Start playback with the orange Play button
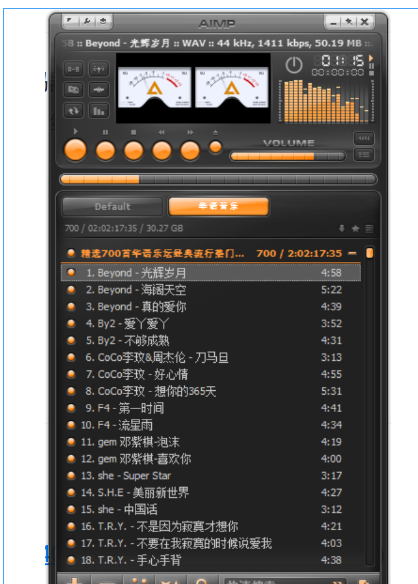The width and height of the screenshot is (418, 584). (75, 150)
